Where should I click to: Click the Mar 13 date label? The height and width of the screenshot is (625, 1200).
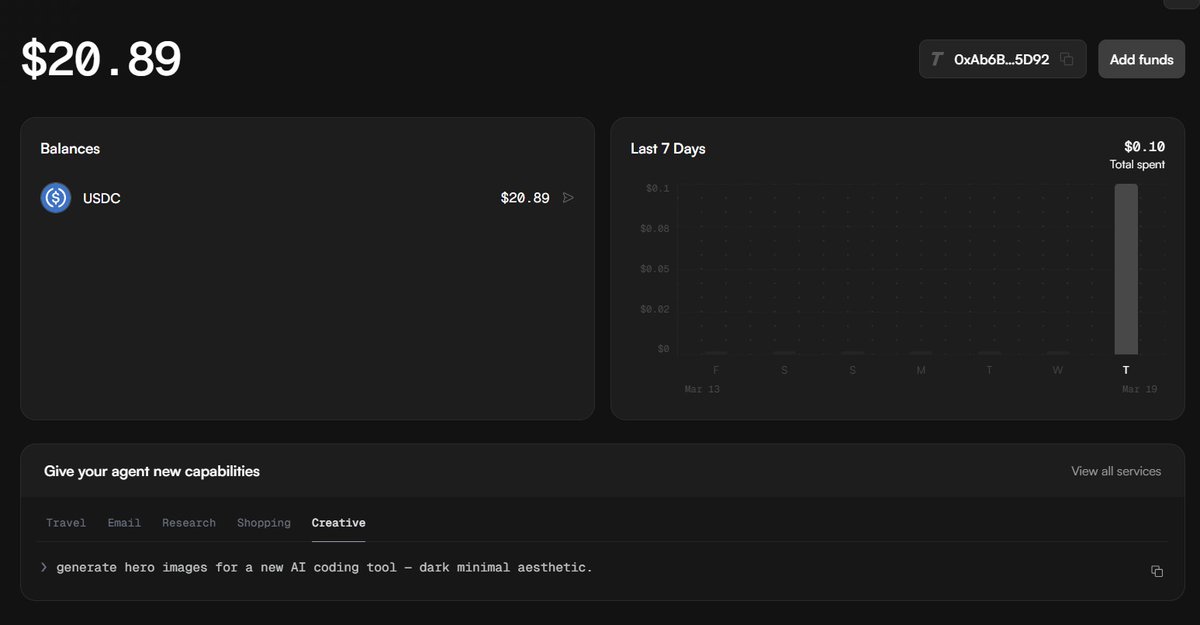tap(702, 389)
